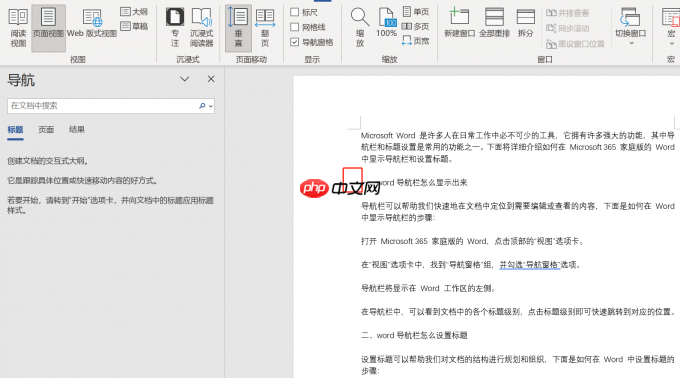Choose Multiple Pages zoom (多页)
This screenshot has height=378, width=680.
coord(415,26)
